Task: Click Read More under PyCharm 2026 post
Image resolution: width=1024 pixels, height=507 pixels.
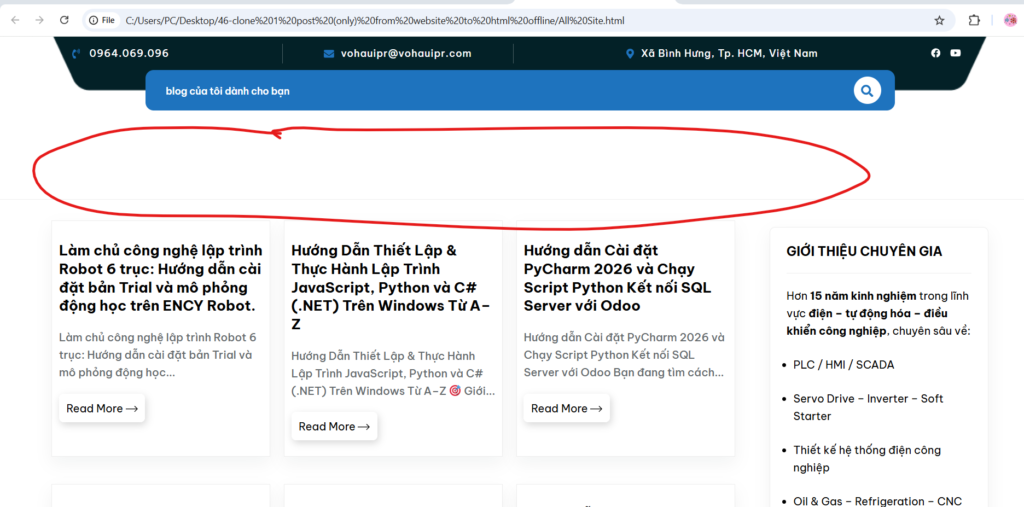Action: coord(566,408)
